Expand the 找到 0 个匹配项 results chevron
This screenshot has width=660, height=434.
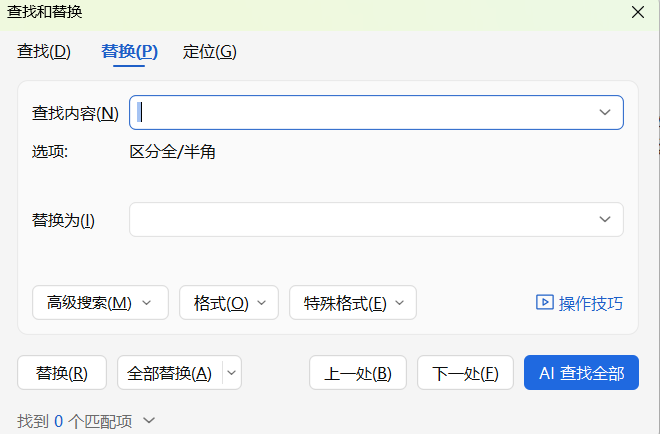[150, 421]
